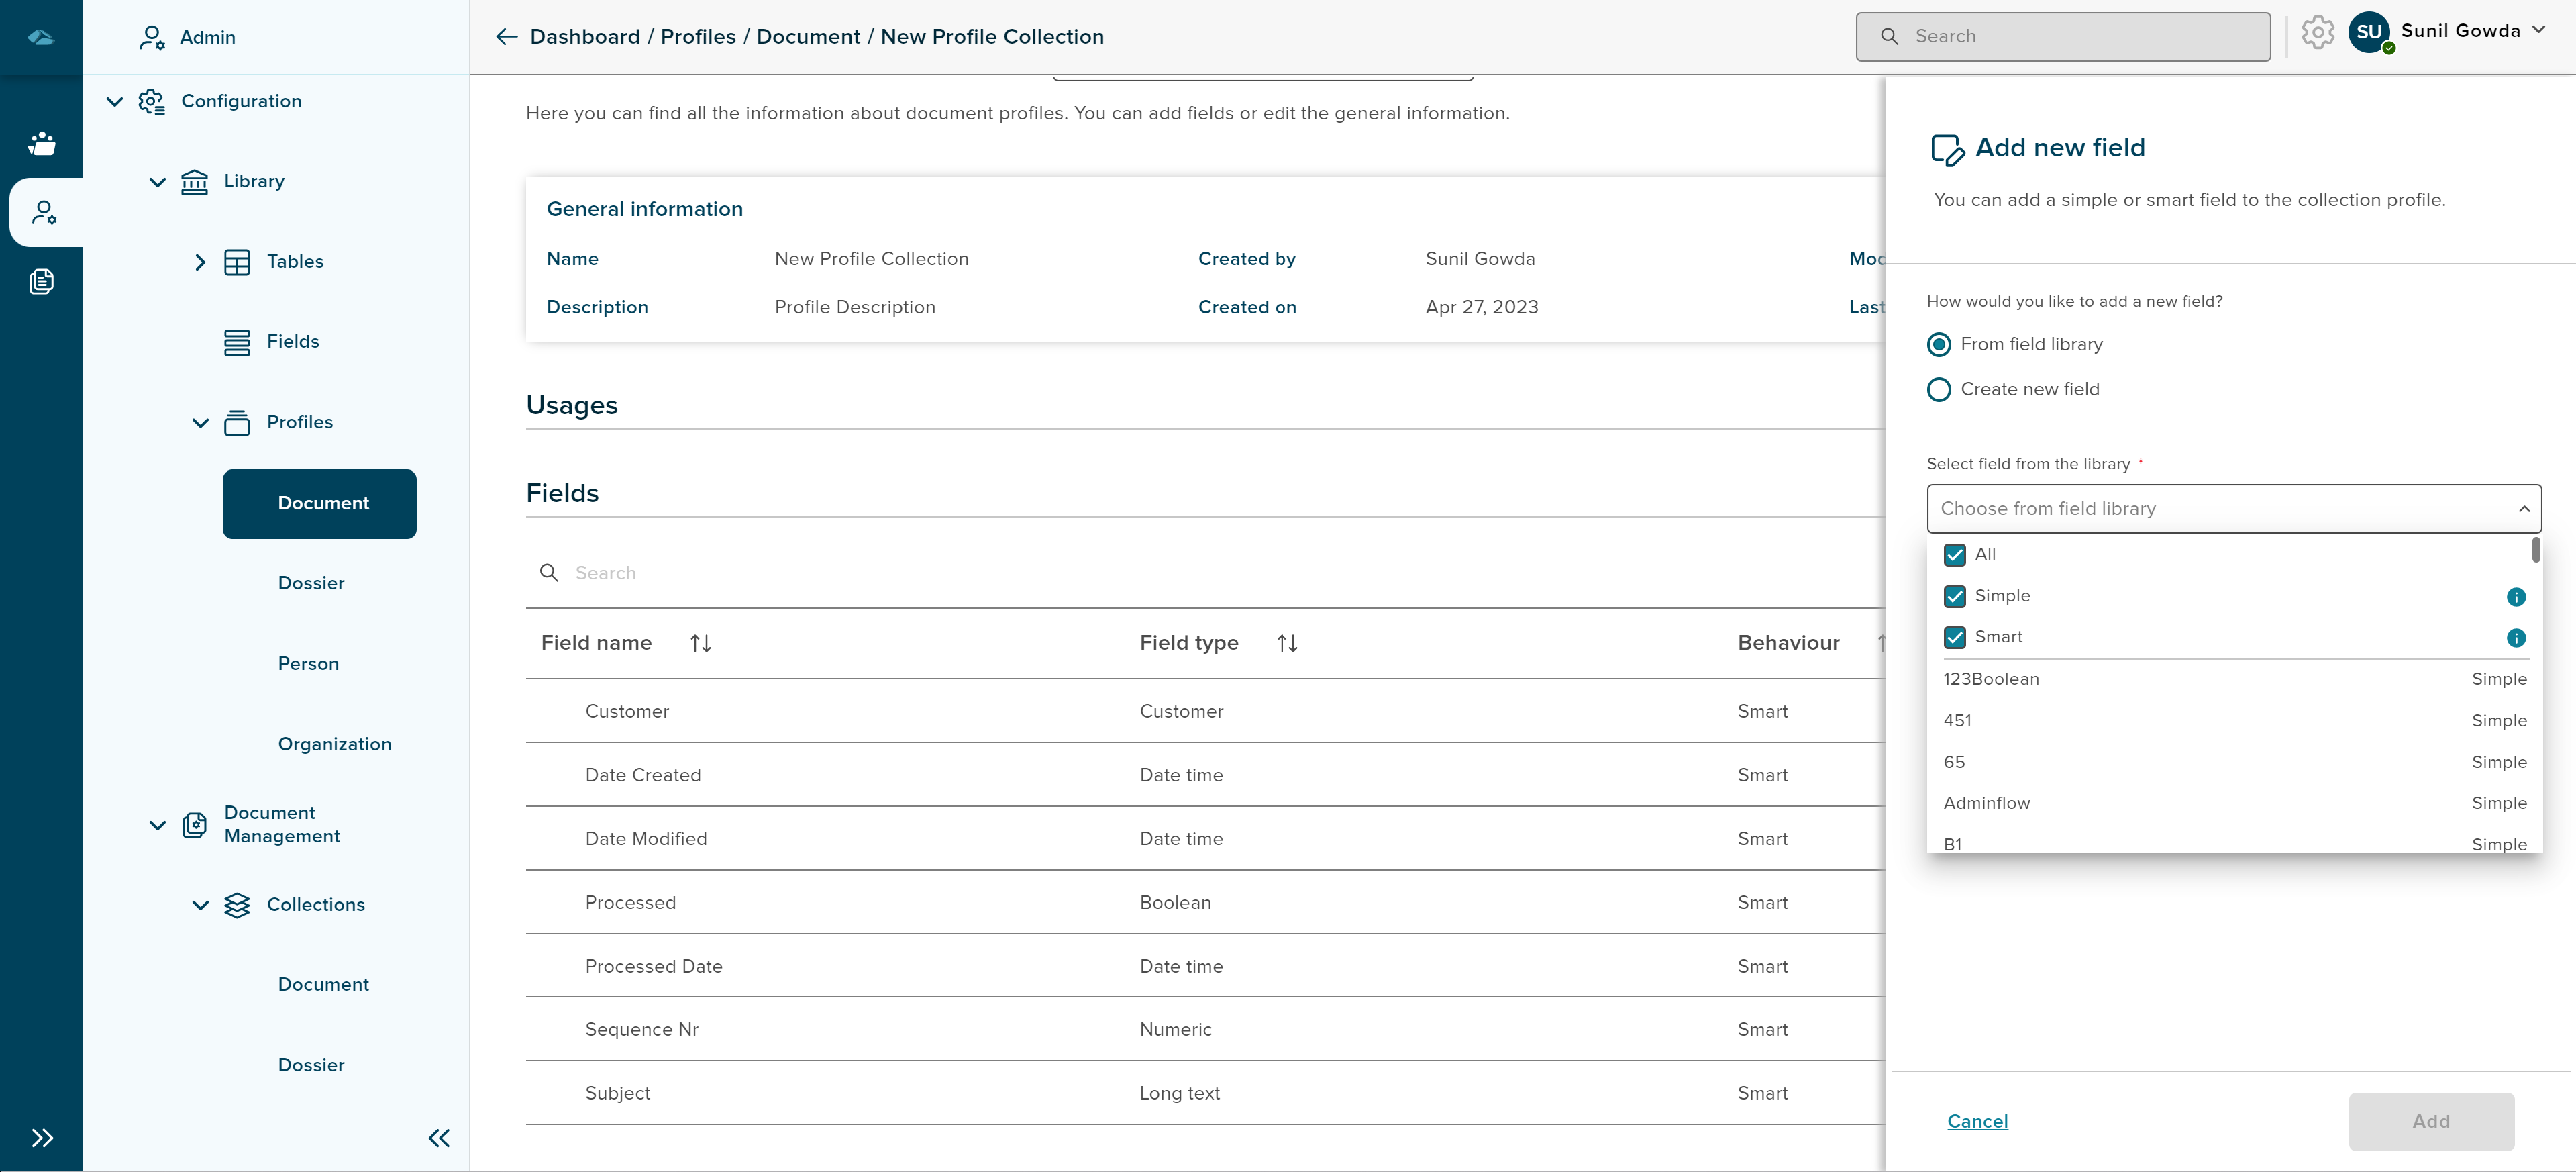This screenshot has width=2576, height=1172.
Task: Click the back arrow in breadcrumb
Action: point(506,37)
